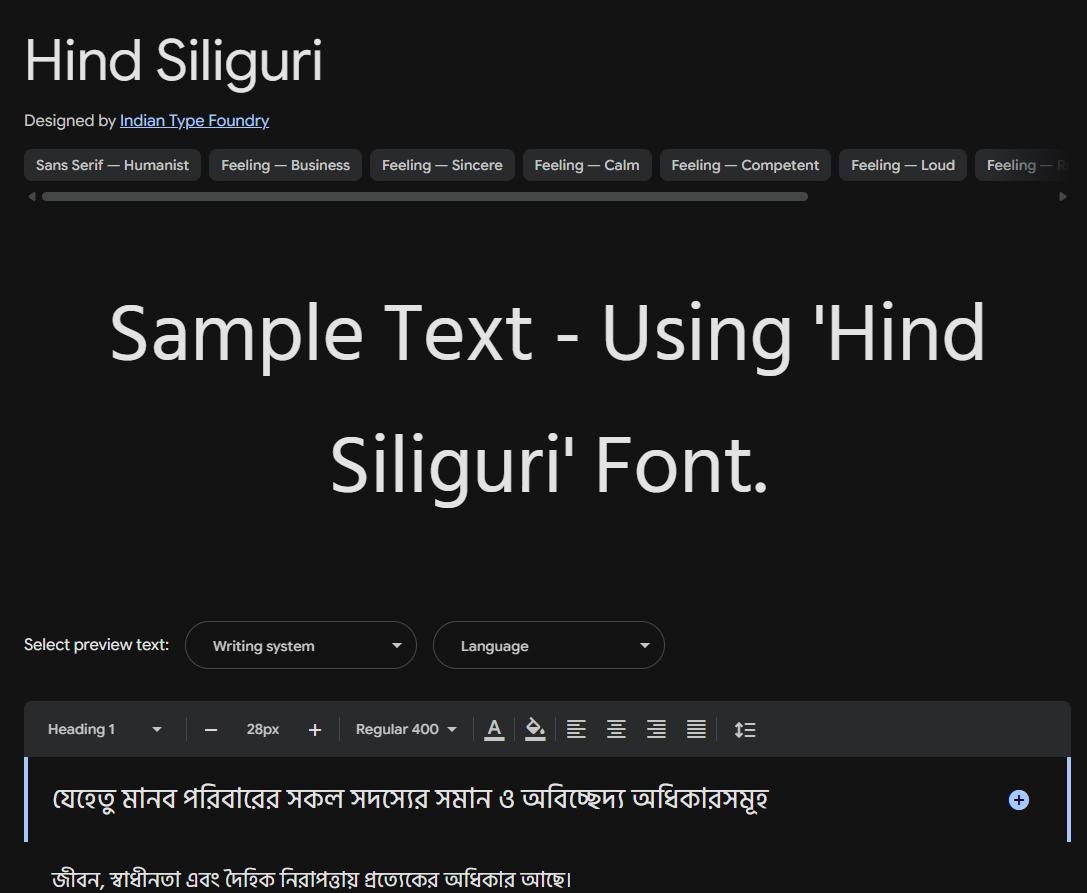1087x893 pixels.
Task: Click the second Bengali paragraph preview line
Action: point(311,879)
